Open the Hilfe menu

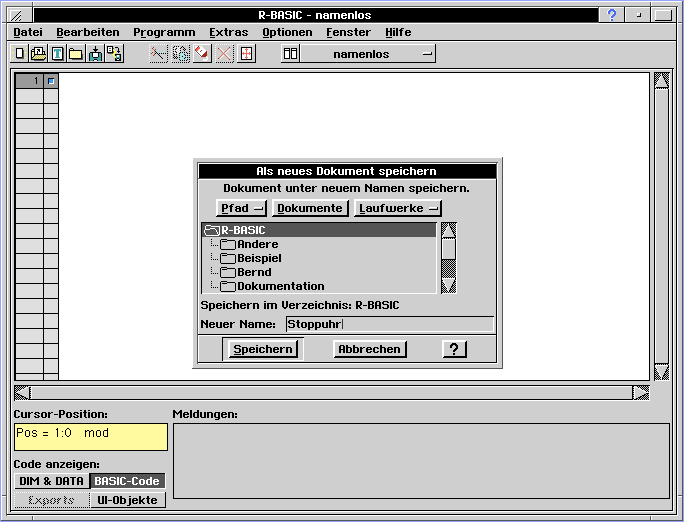398,32
